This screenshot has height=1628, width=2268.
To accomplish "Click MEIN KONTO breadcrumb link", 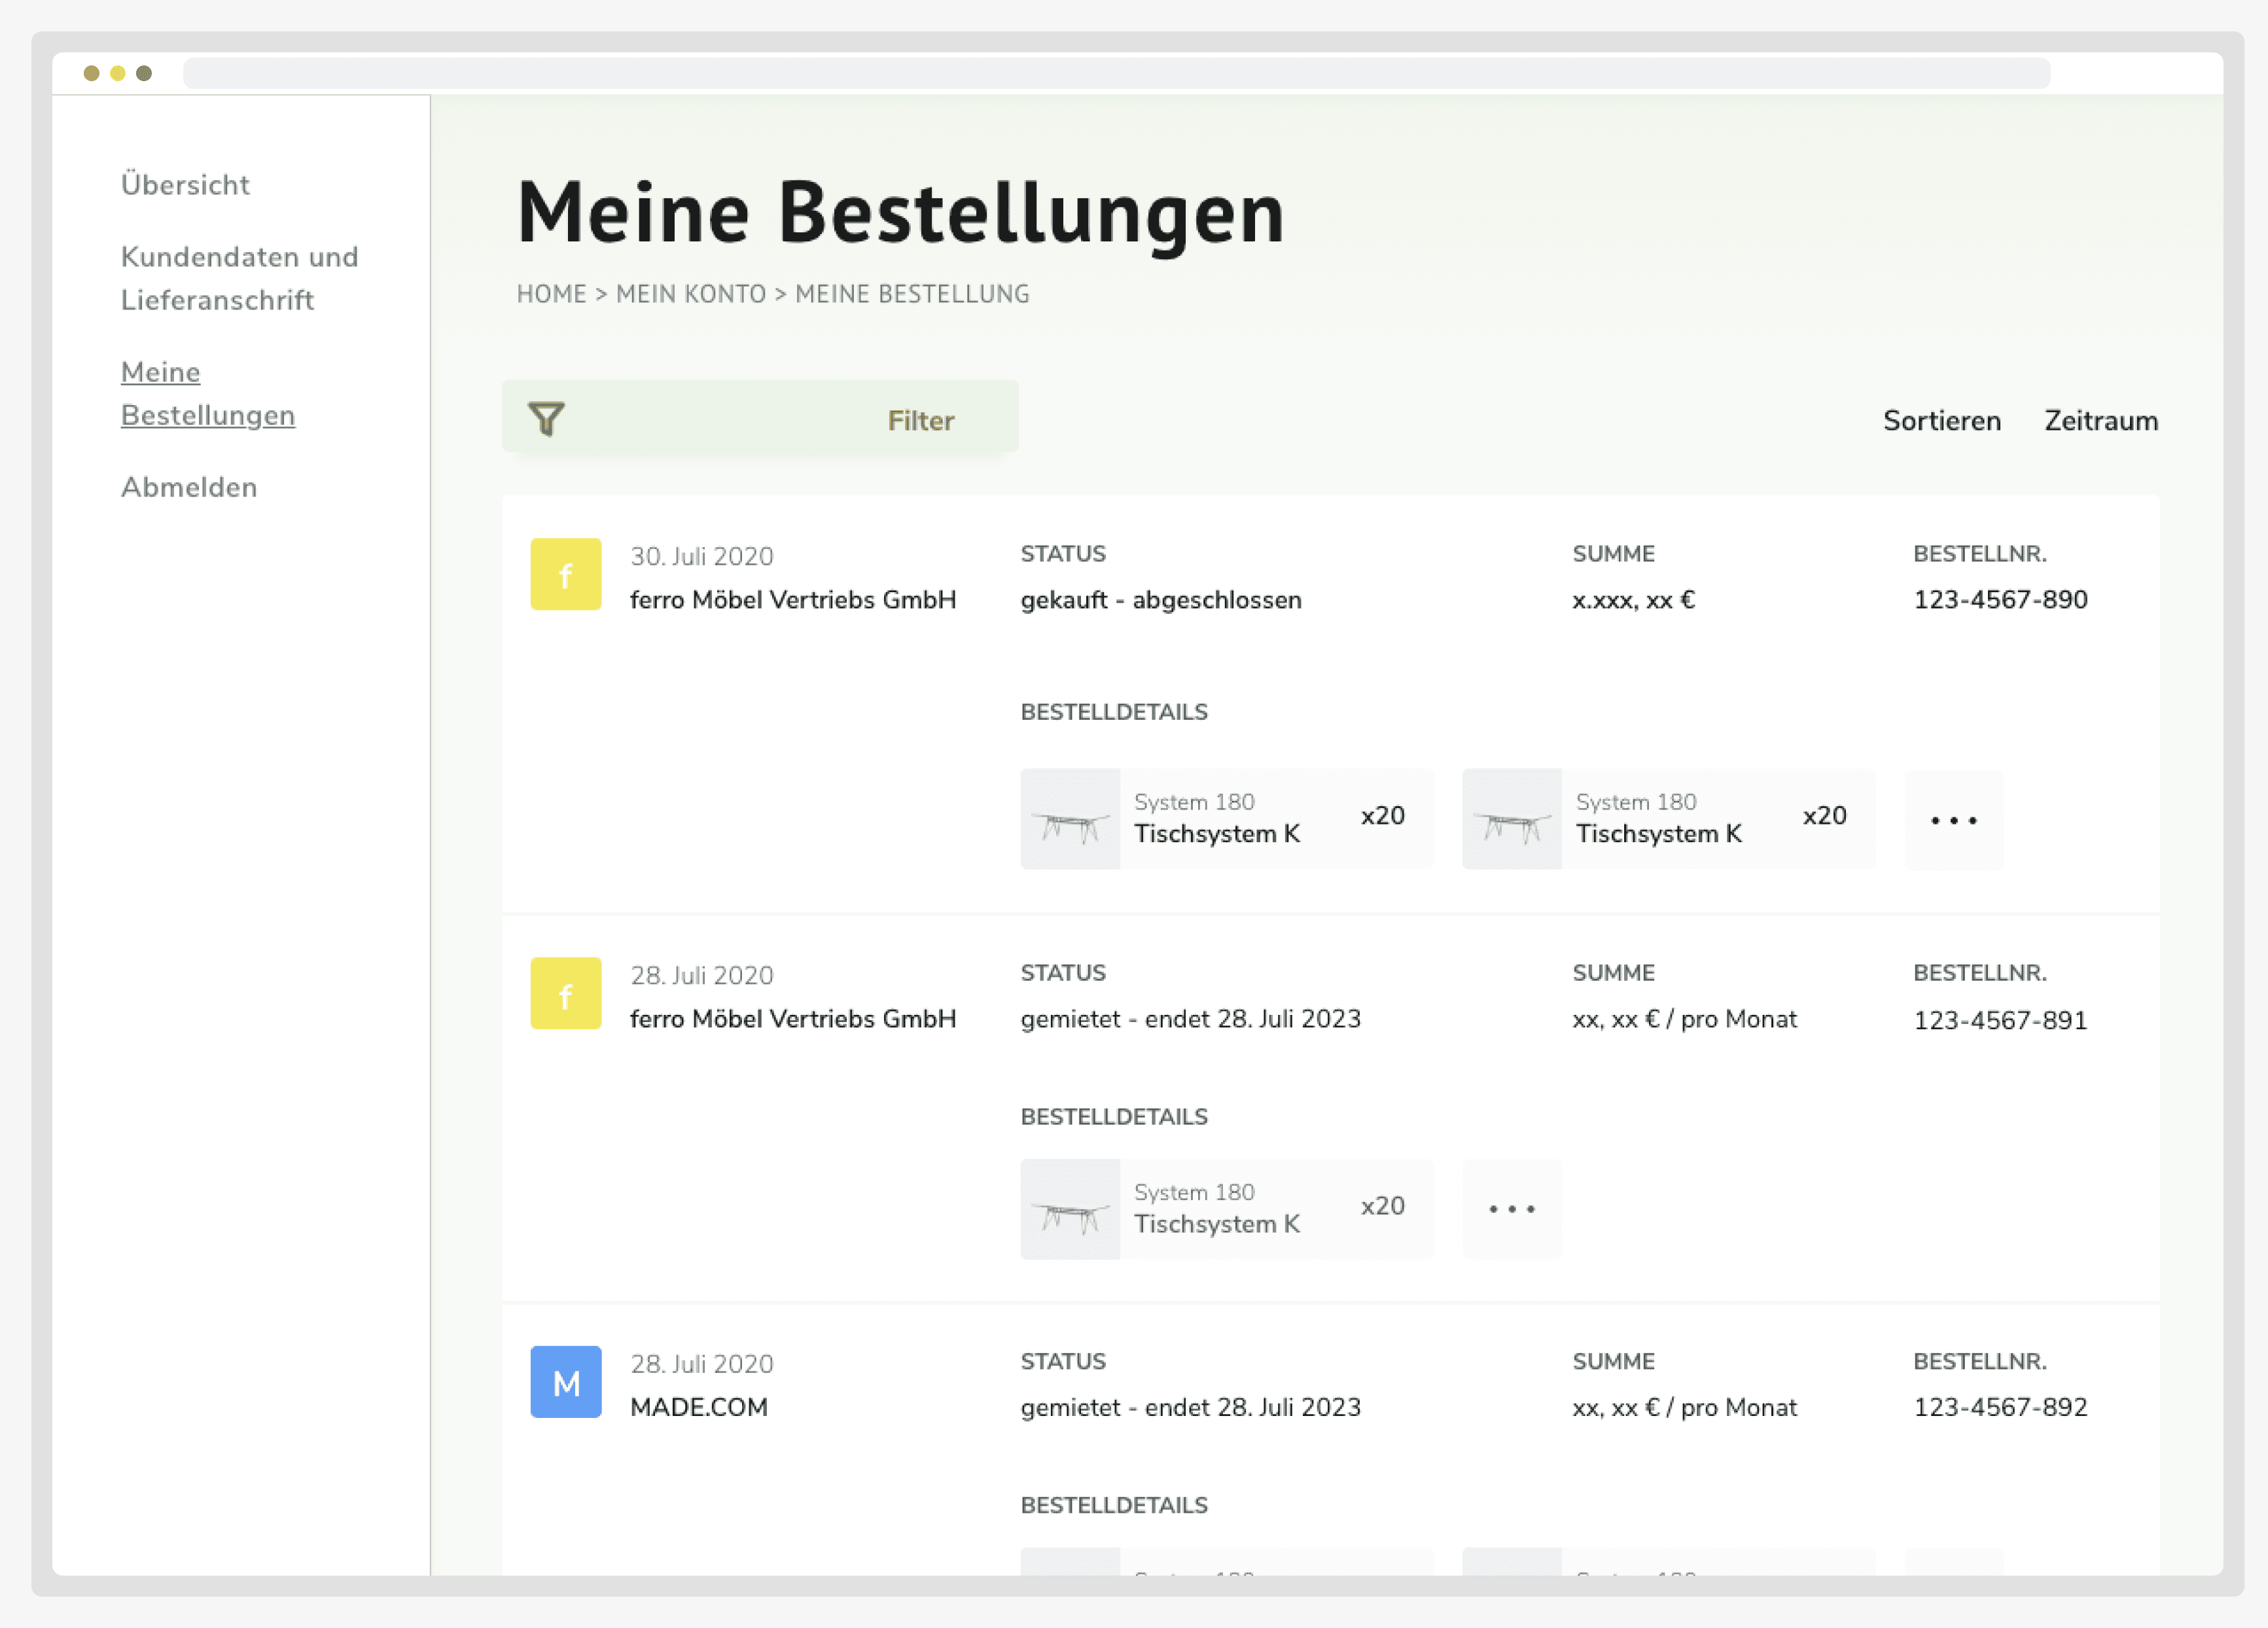I will point(690,294).
